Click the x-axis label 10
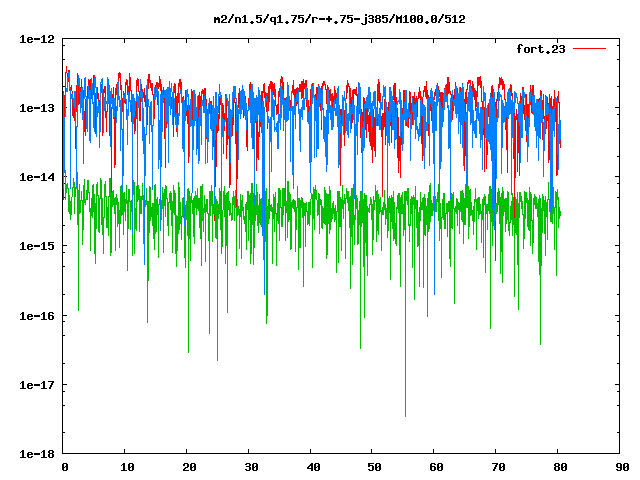This screenshot has width=640, height=480. [x=127, y=467]
